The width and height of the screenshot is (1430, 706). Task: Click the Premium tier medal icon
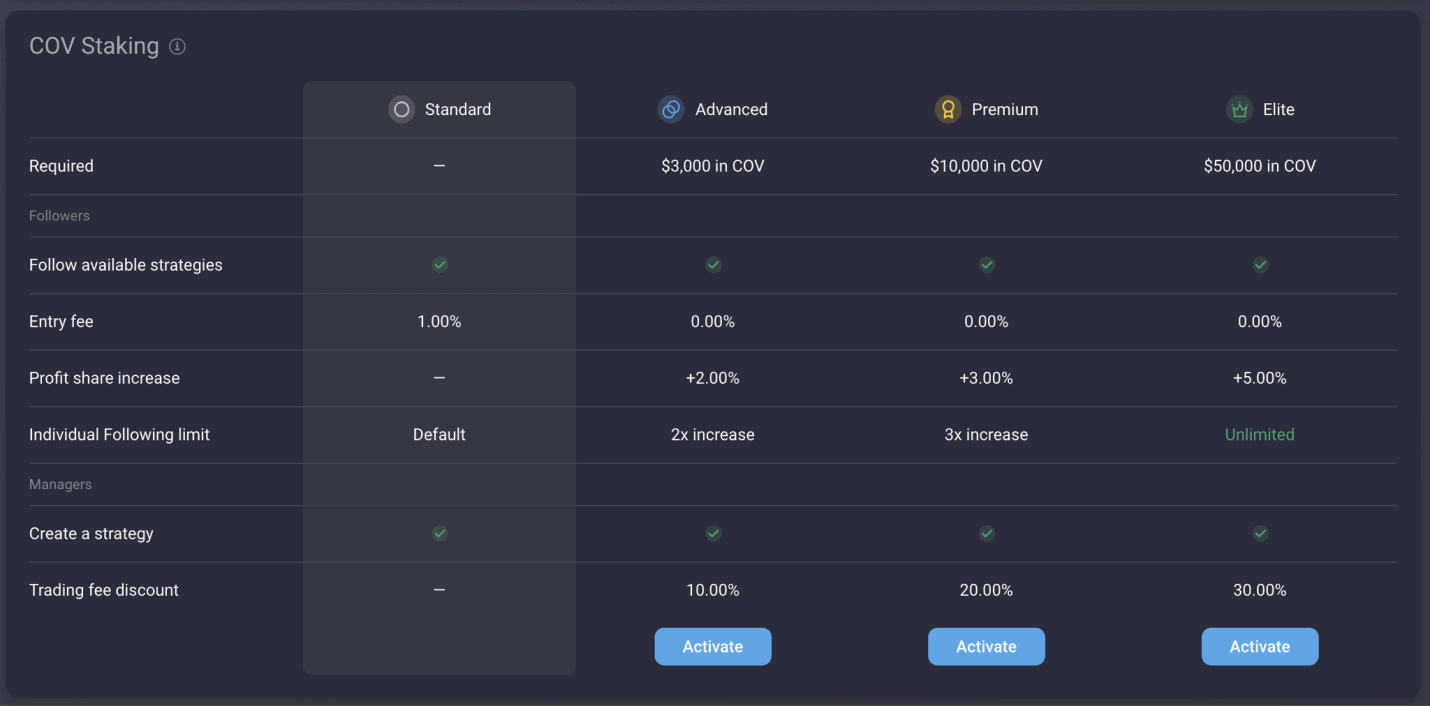pyautogui.click(x=948, y=110)
